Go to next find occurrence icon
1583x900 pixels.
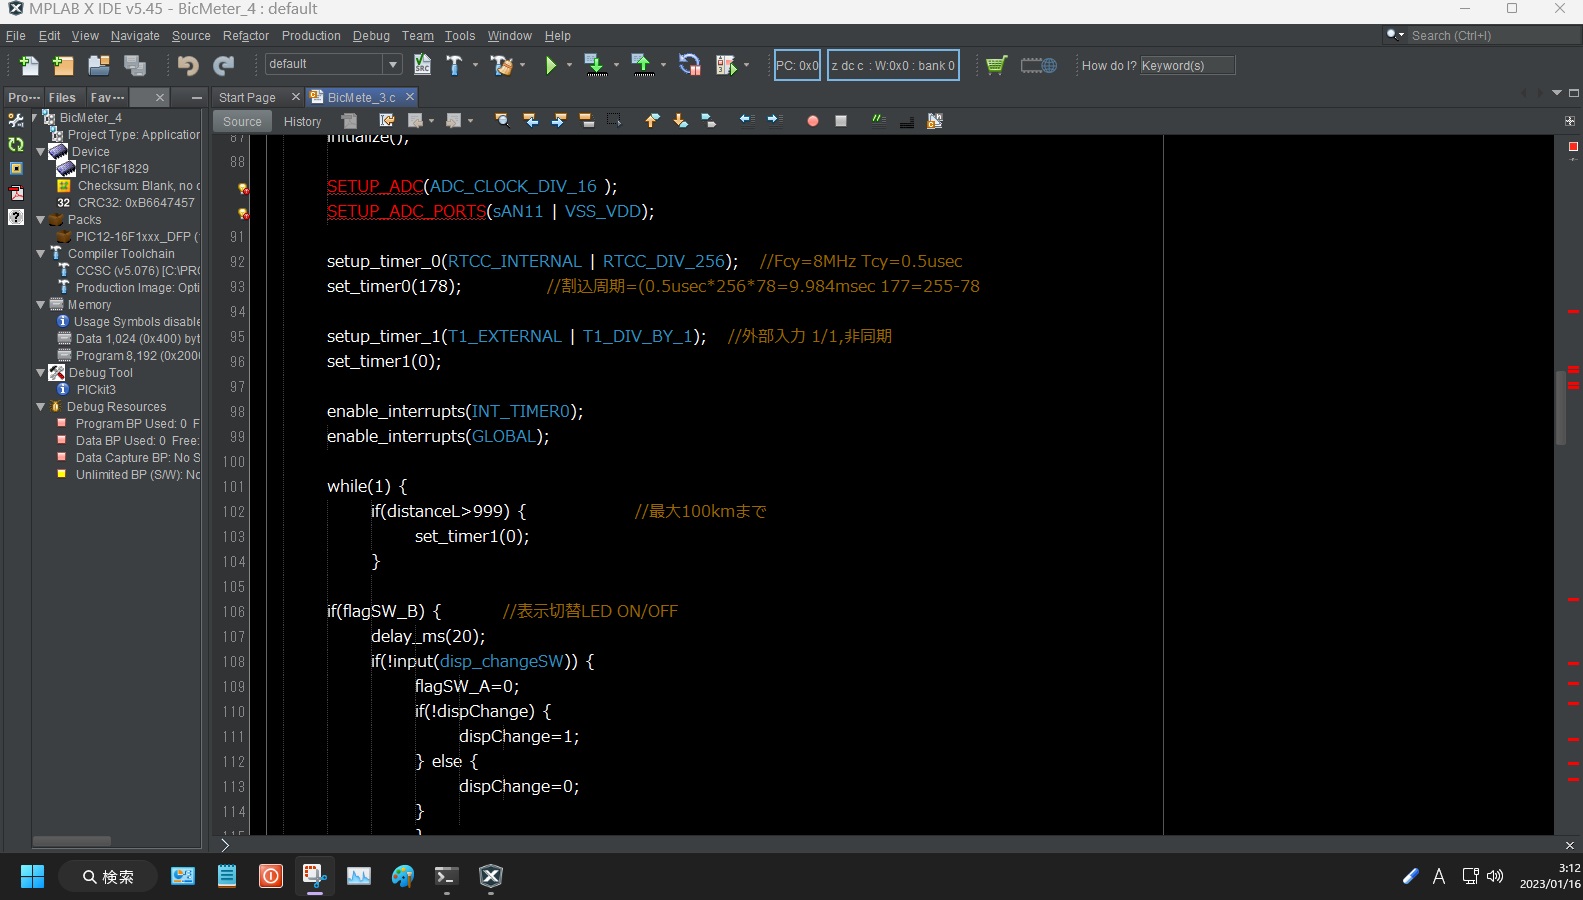[558, 121]
